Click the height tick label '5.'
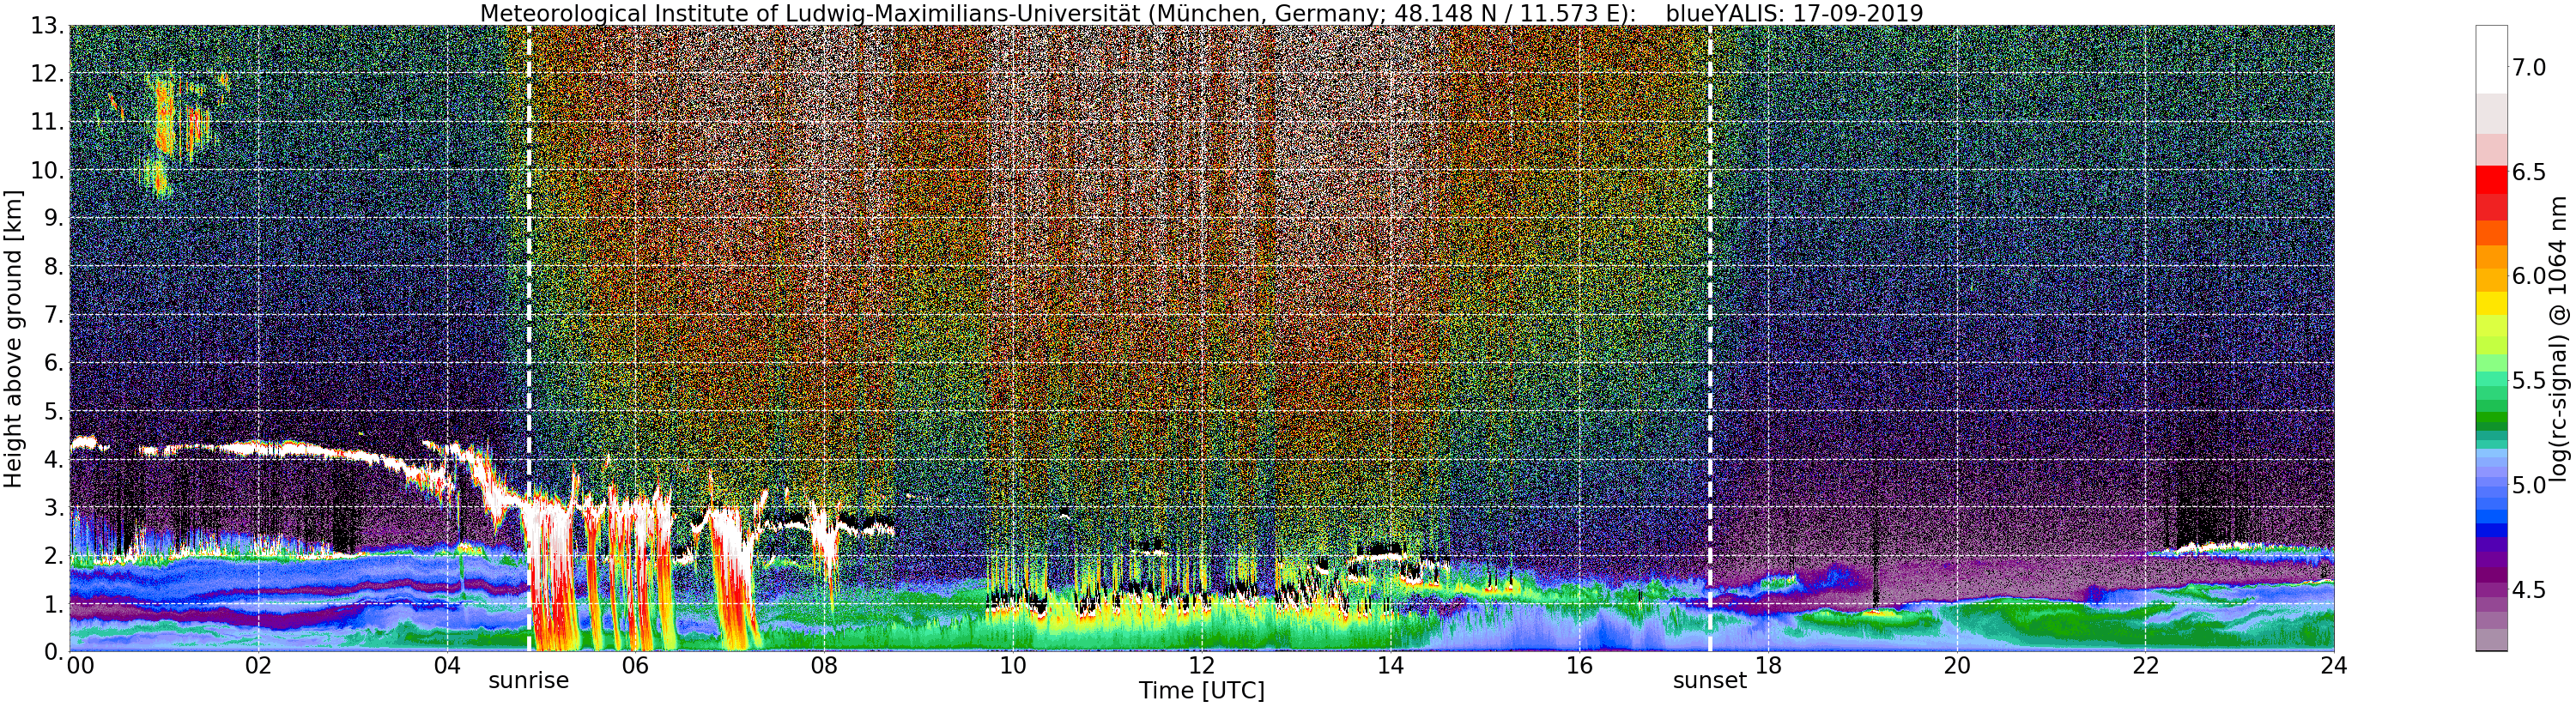This screenshot has height=707, width=2576. (x=54, y=411)
